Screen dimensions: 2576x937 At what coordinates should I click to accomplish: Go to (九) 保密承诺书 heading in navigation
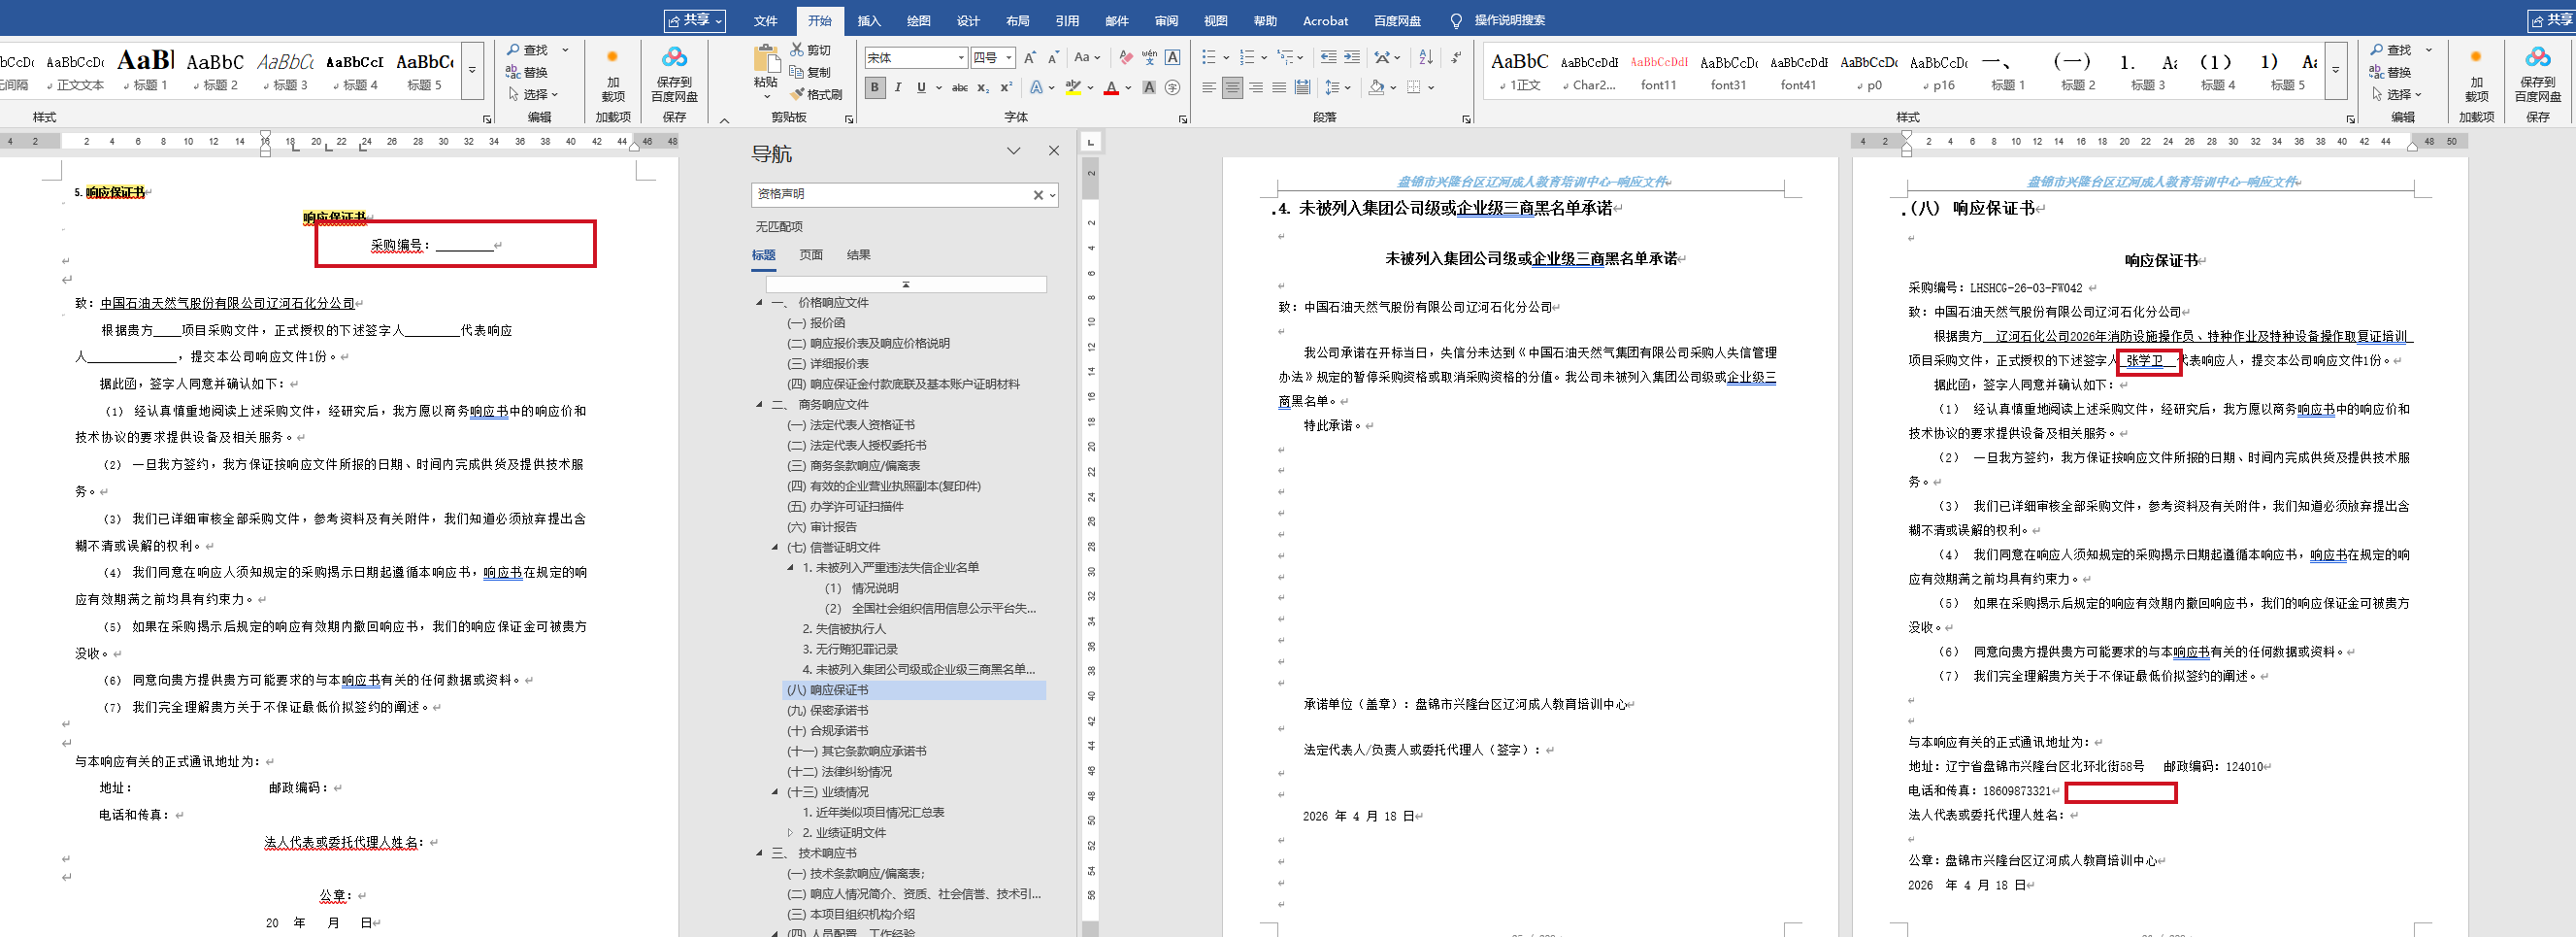coord(827,711)
